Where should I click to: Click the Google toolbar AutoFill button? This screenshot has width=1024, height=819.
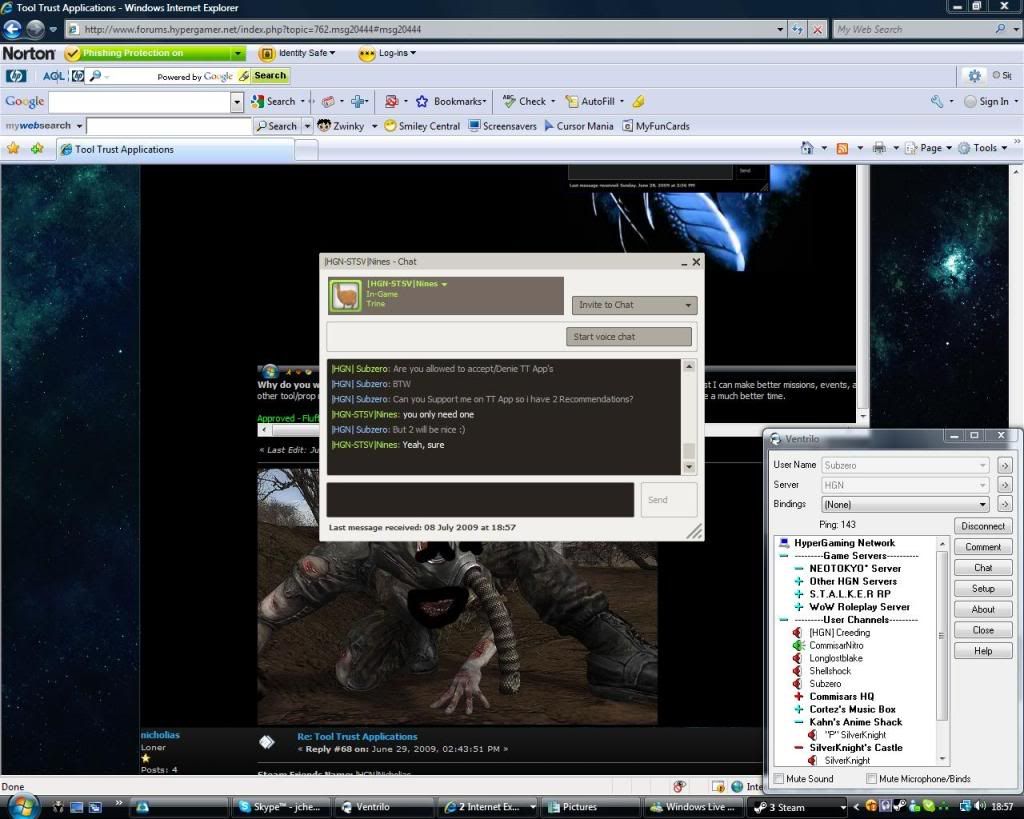point(591,101)
